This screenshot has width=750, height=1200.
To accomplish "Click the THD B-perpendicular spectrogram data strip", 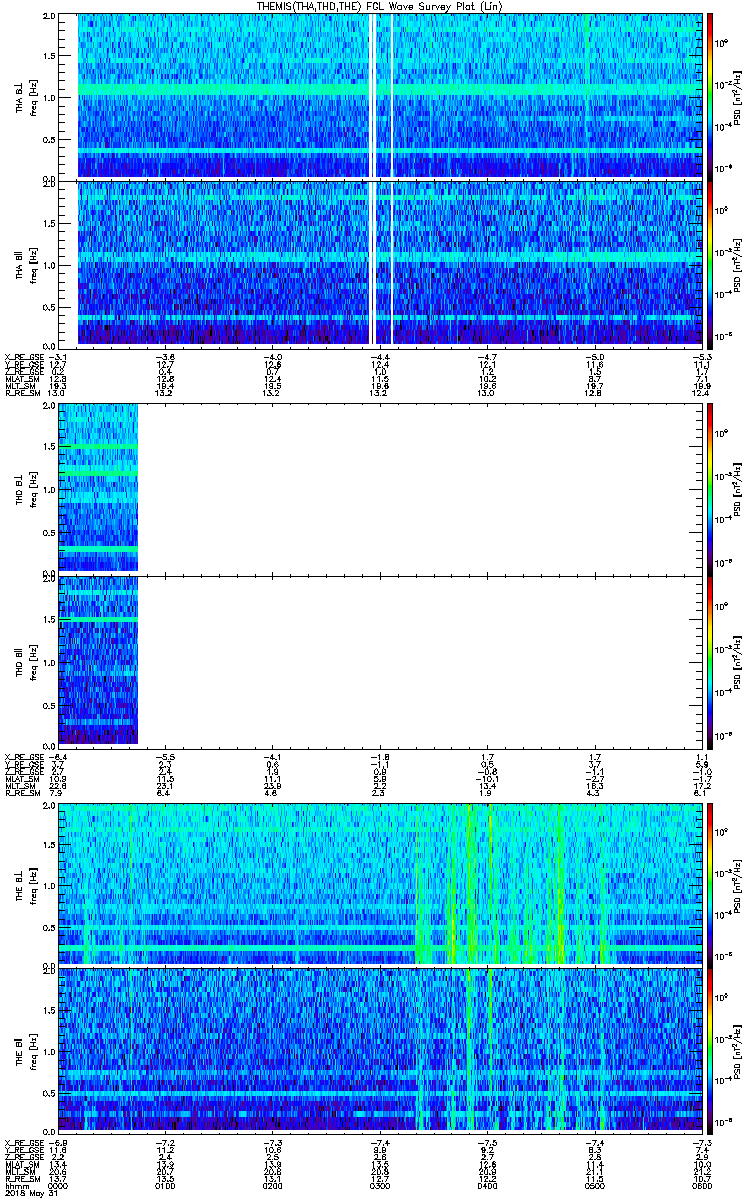I will pos(97,488).
